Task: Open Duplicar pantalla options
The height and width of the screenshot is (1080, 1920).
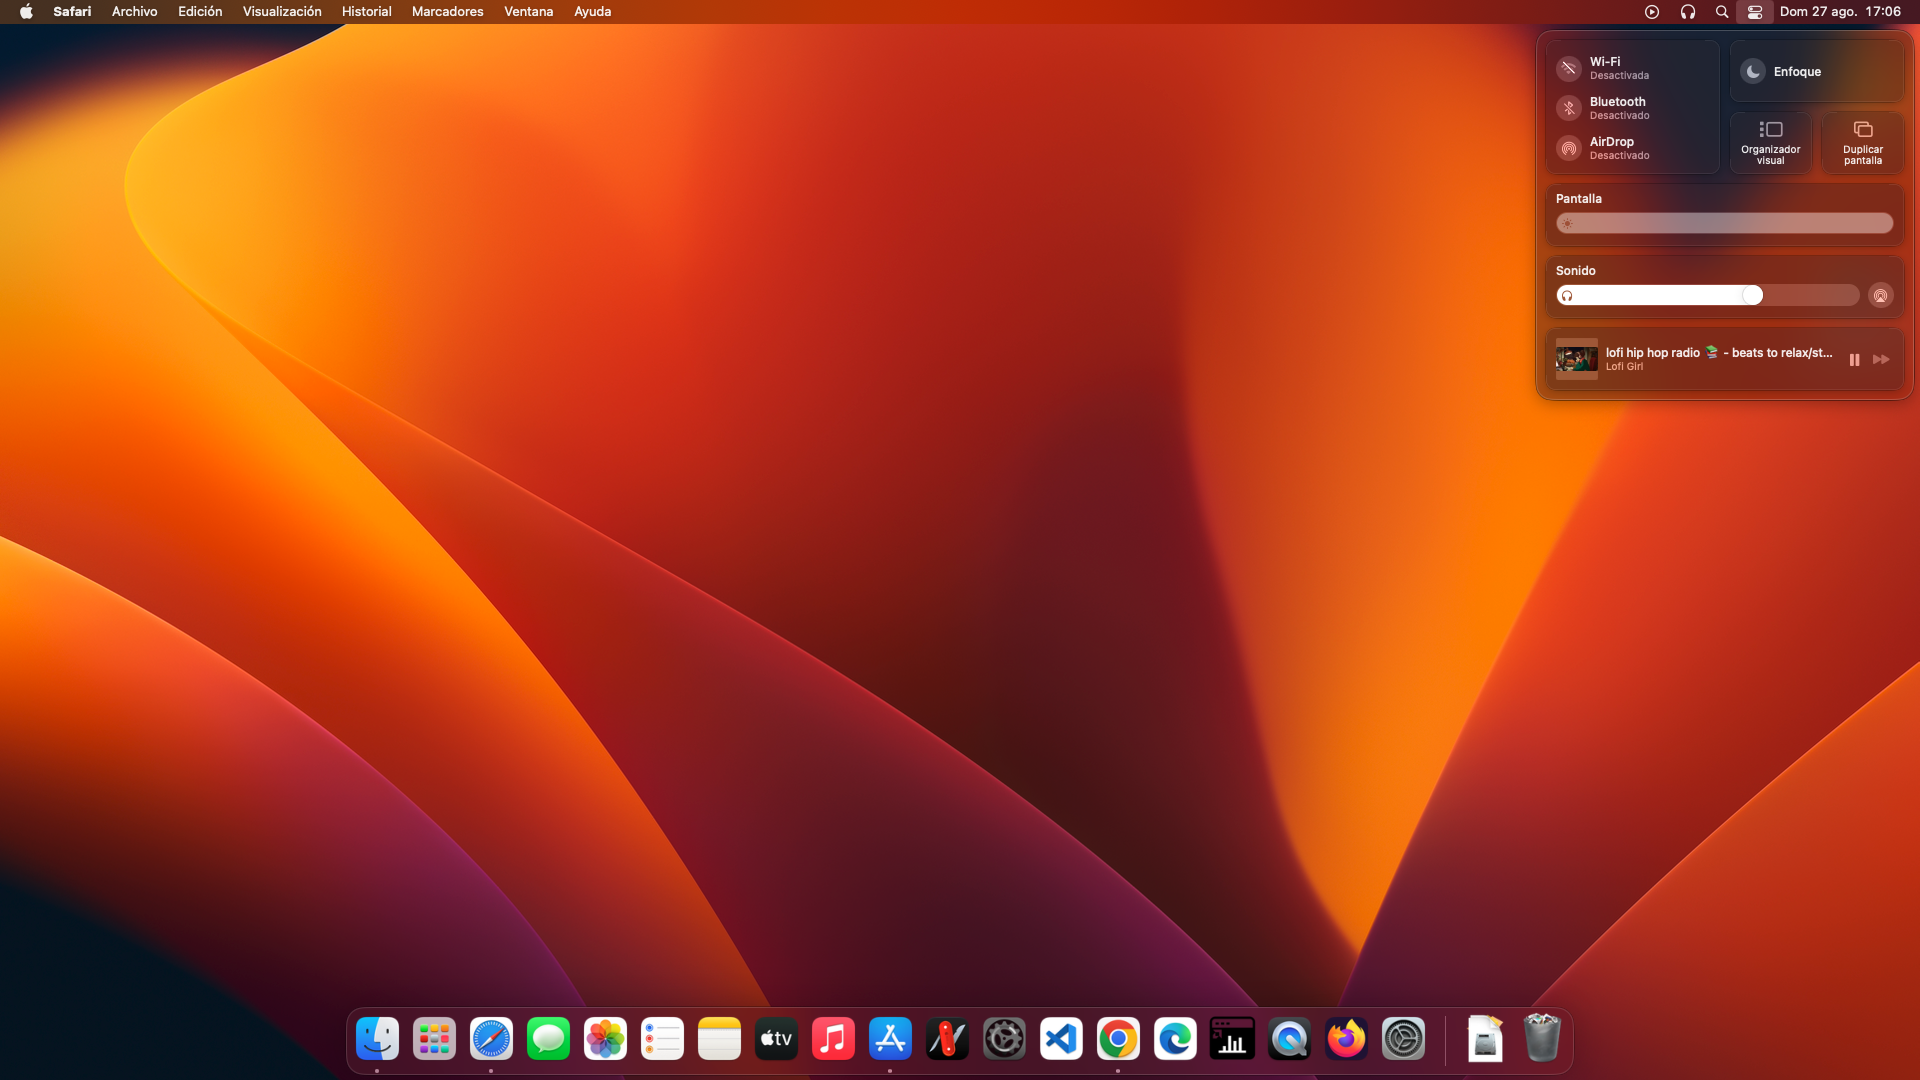Action: (x=1862, y=142)
